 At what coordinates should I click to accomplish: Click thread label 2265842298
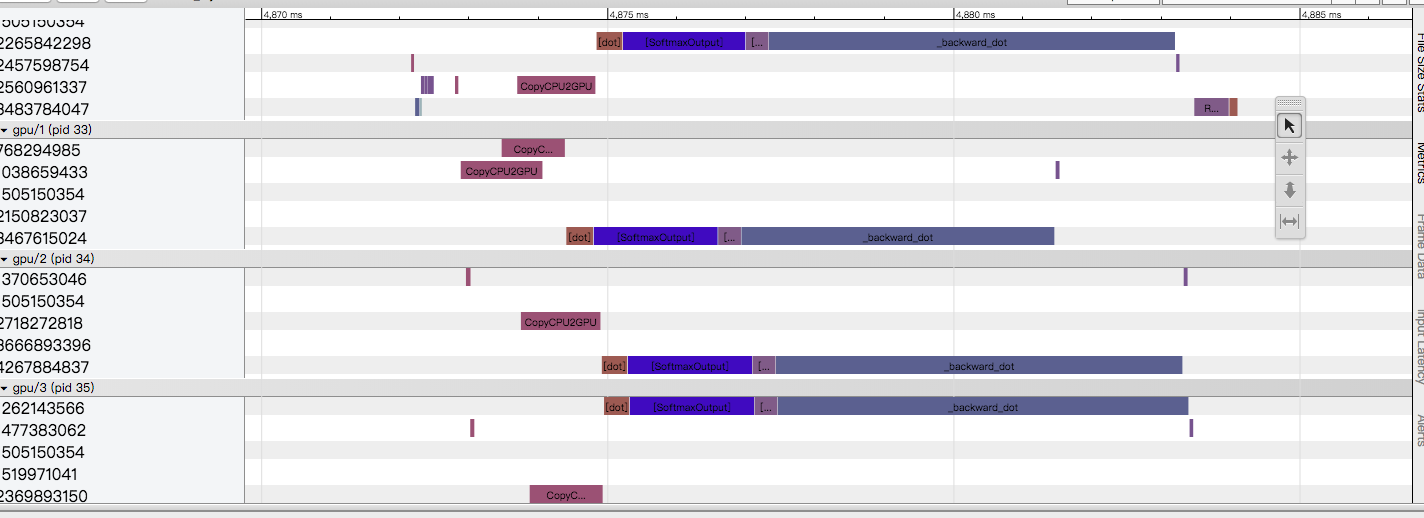click(46, 43)
